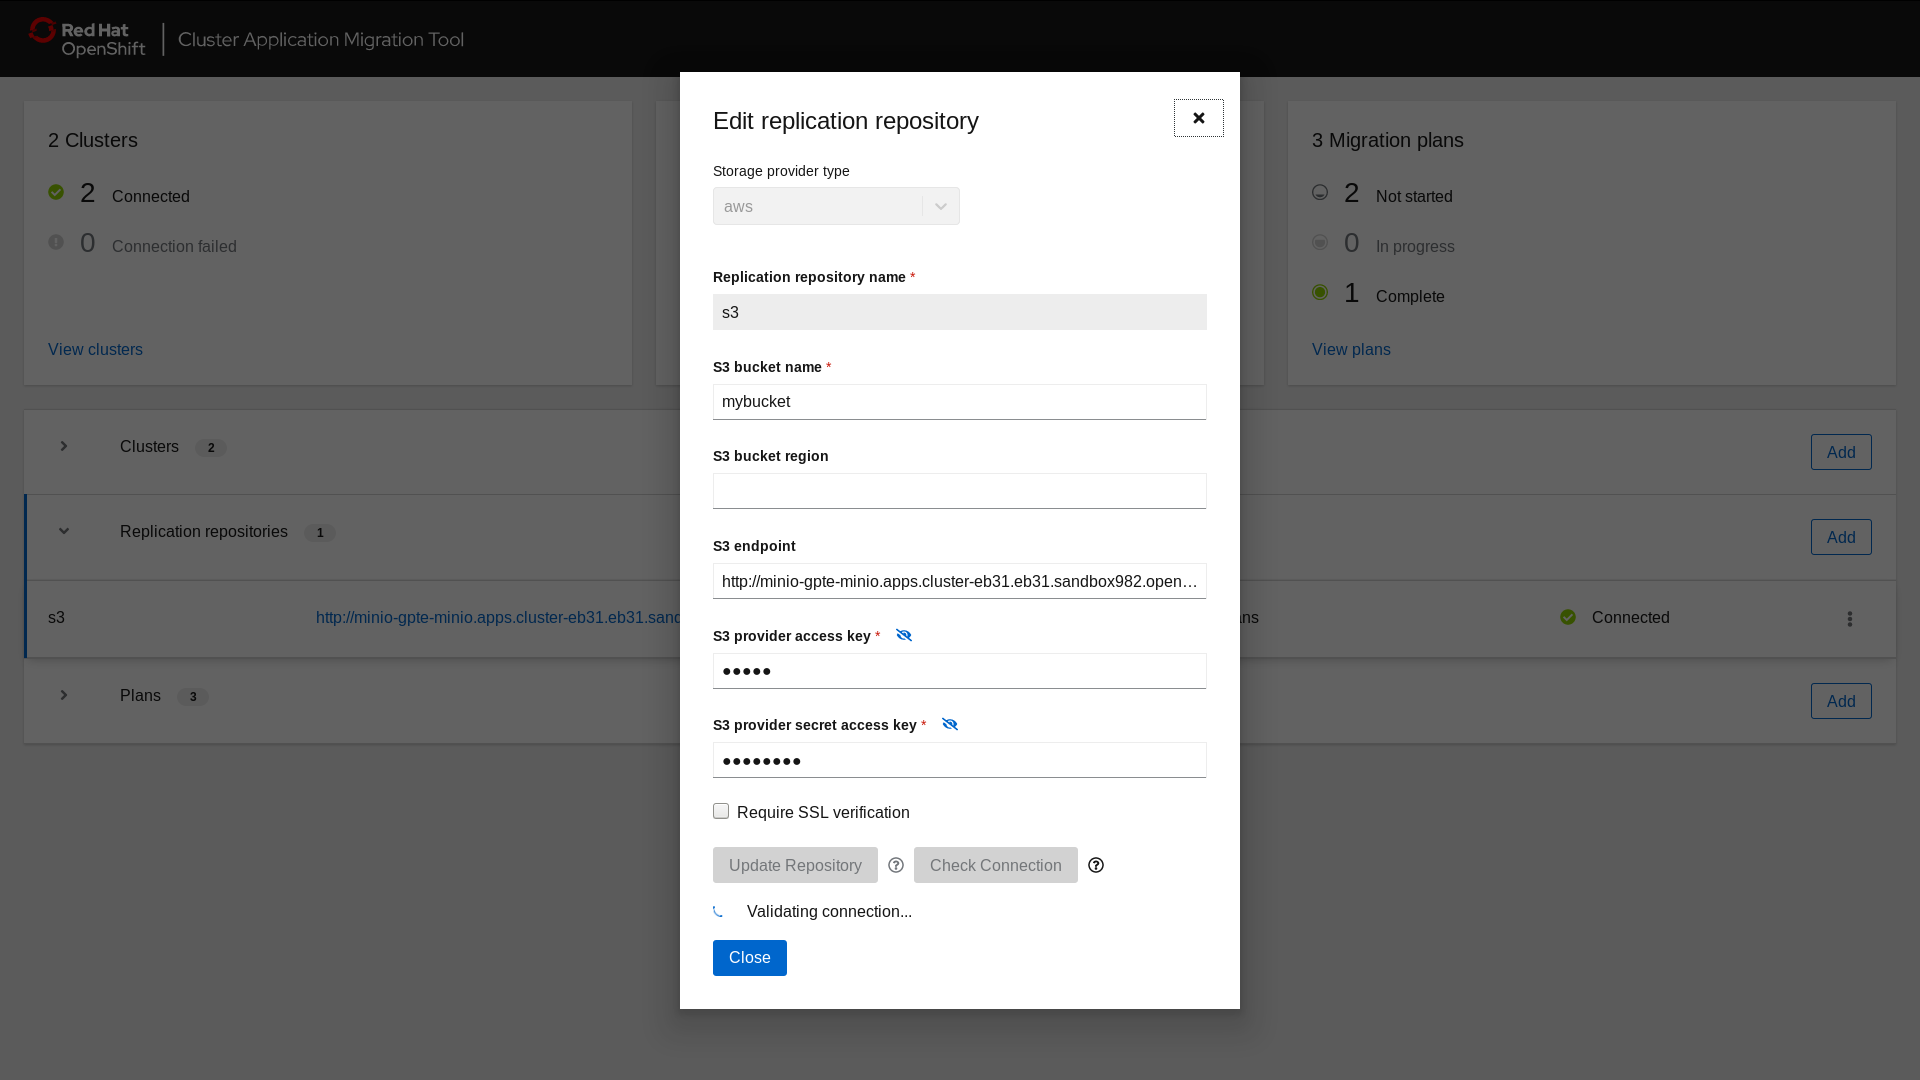The height and width of the screenshot is (1080, 1920).
Task: Reveal the S3 provider secret access key
Action: [950, 724]
